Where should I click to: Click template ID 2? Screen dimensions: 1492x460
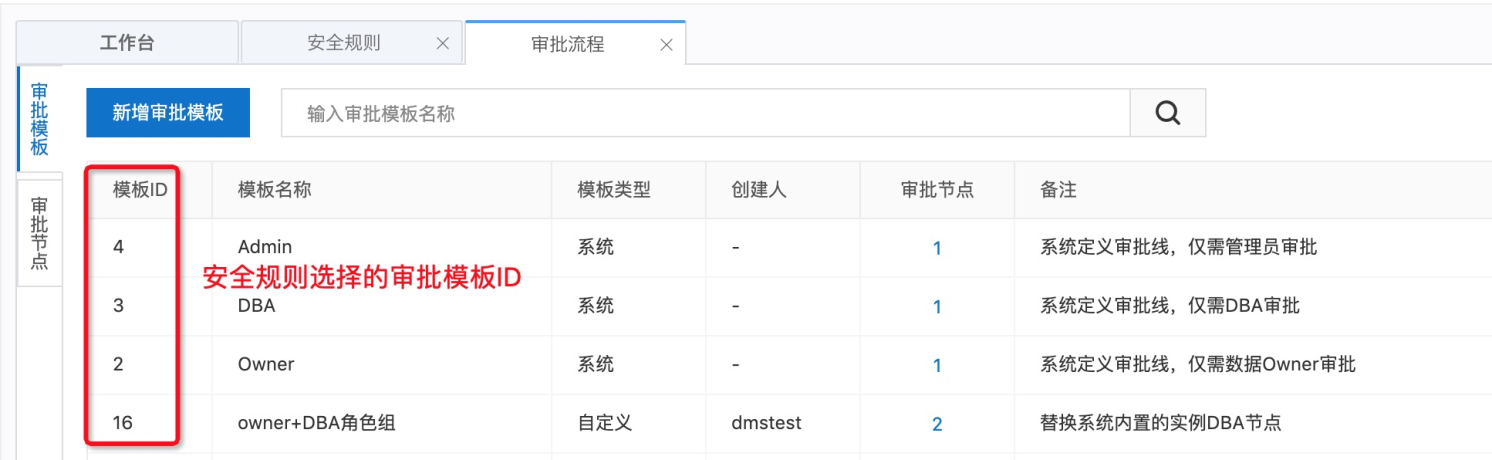click(118, 364)
